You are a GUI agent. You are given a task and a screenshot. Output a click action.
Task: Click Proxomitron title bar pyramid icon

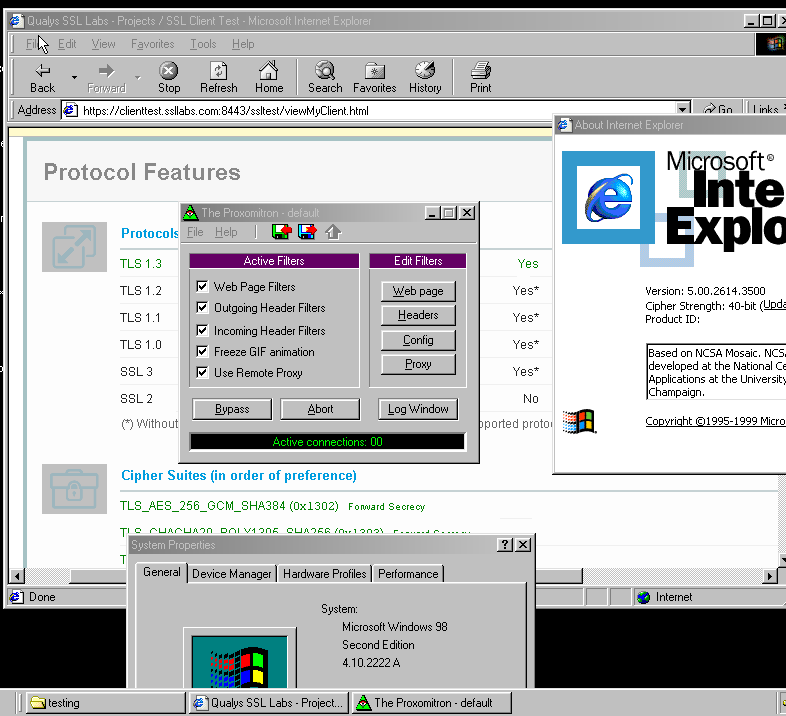190,213
